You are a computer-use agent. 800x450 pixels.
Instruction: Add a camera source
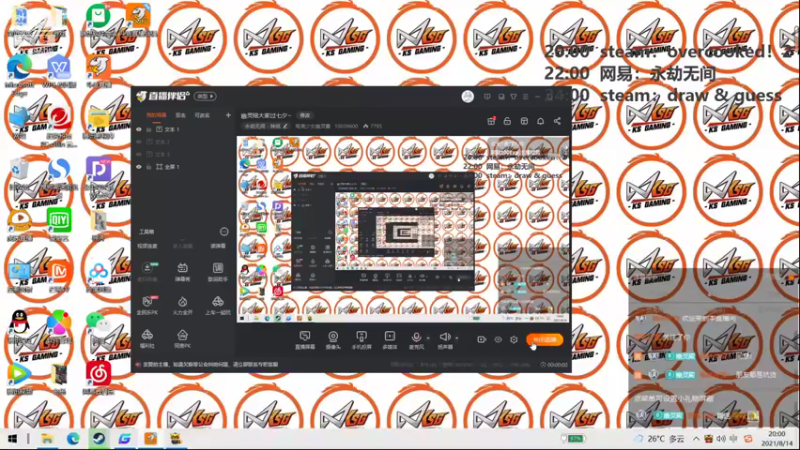coord(333,339)
